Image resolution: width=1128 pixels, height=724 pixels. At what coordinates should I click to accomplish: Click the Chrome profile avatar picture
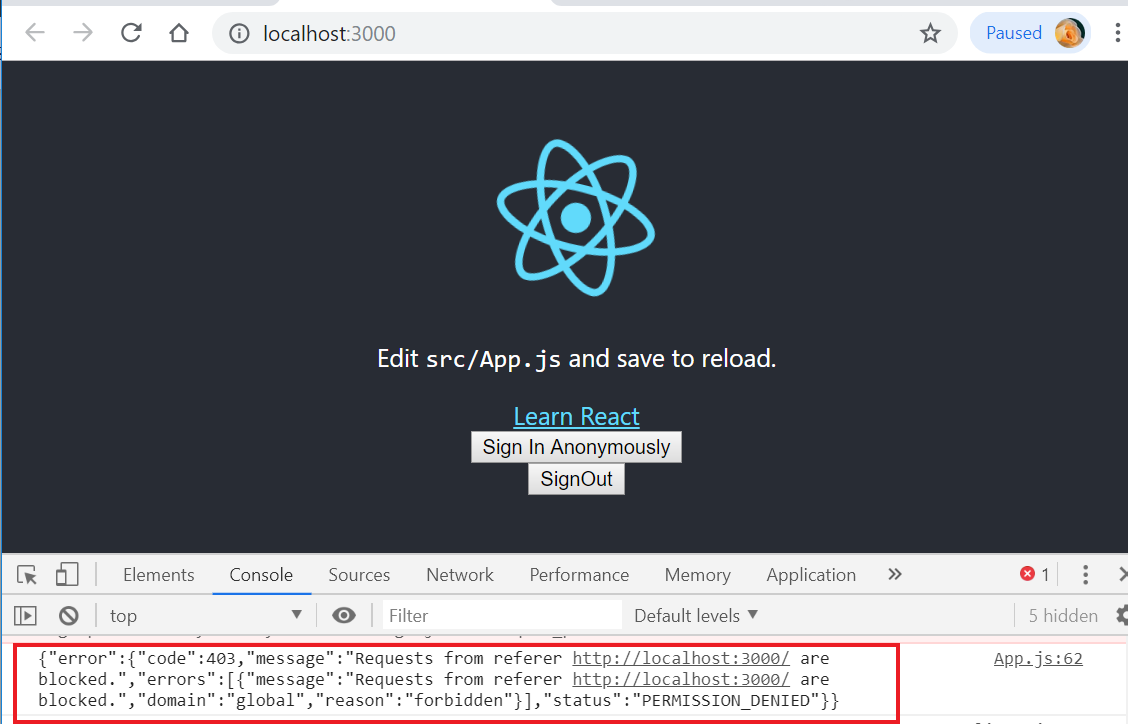coord(1069,32)
